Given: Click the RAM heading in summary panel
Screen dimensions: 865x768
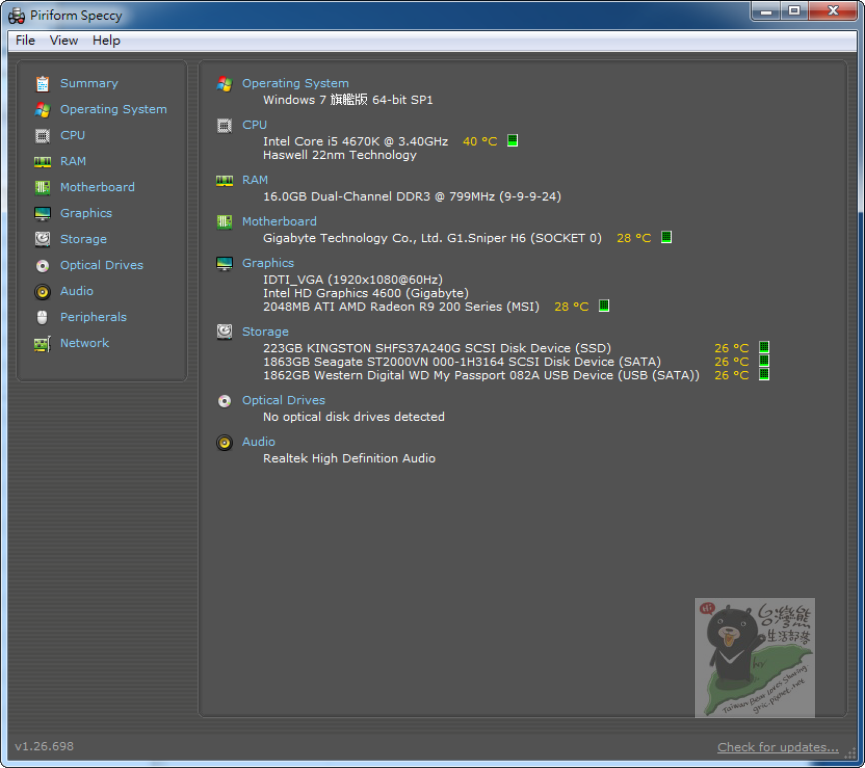Looking at the screenshot, I should coord(255,180).
